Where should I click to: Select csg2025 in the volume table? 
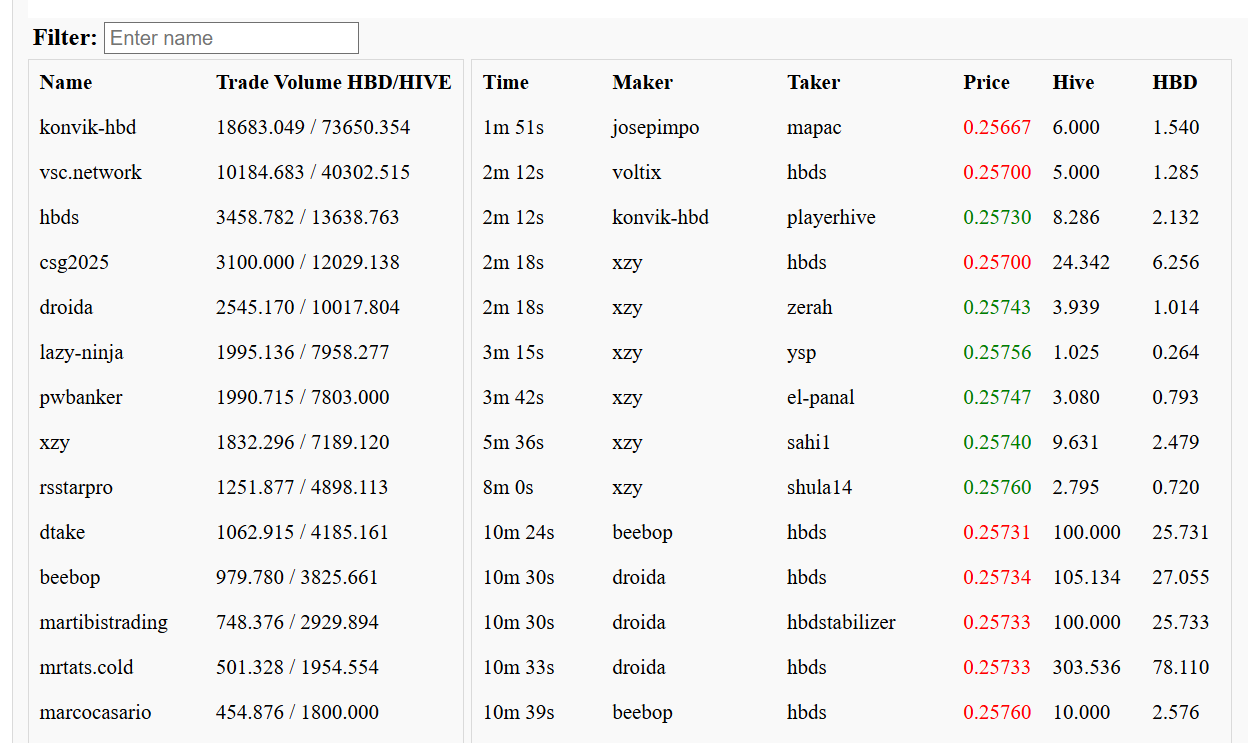[x=75, y=263]
